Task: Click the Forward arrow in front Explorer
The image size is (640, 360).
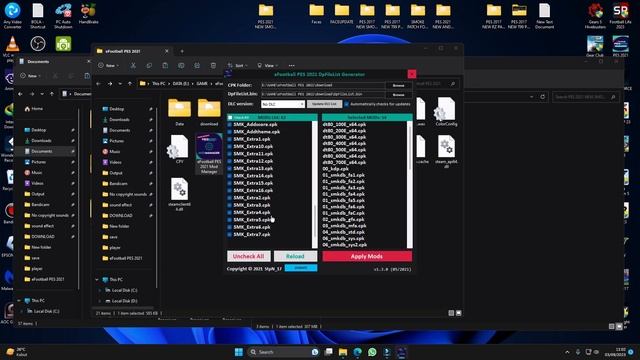Action: 109,84
